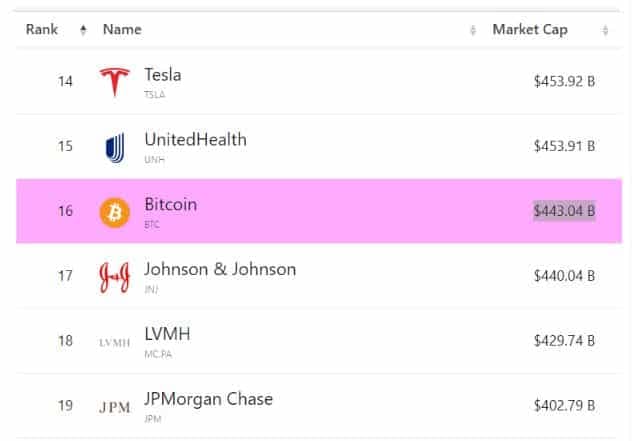Click the LVMH logo icon

(x=115, y=343)
